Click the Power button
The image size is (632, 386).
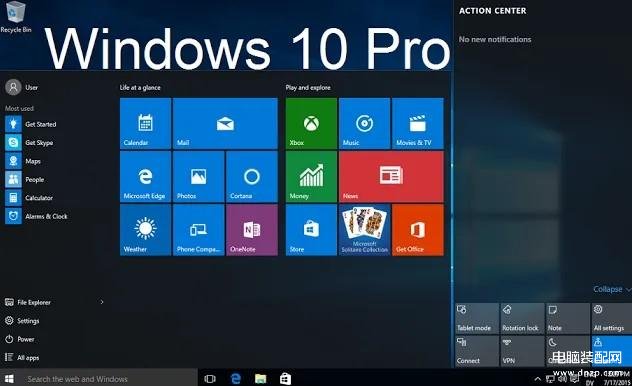coord(19,339)
